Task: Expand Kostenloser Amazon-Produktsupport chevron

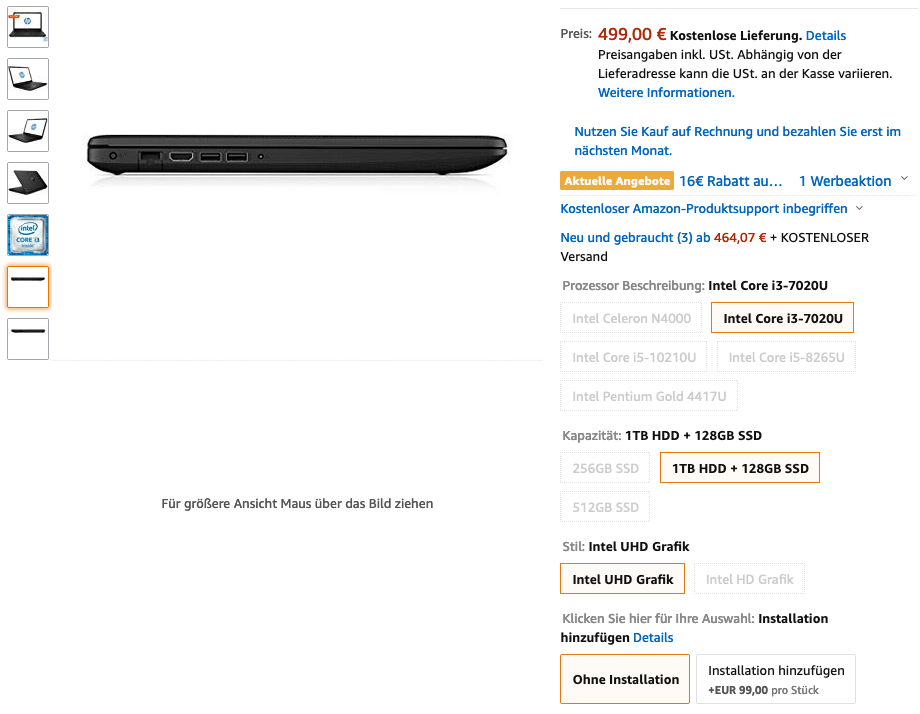Action: (x=860, y=208)
